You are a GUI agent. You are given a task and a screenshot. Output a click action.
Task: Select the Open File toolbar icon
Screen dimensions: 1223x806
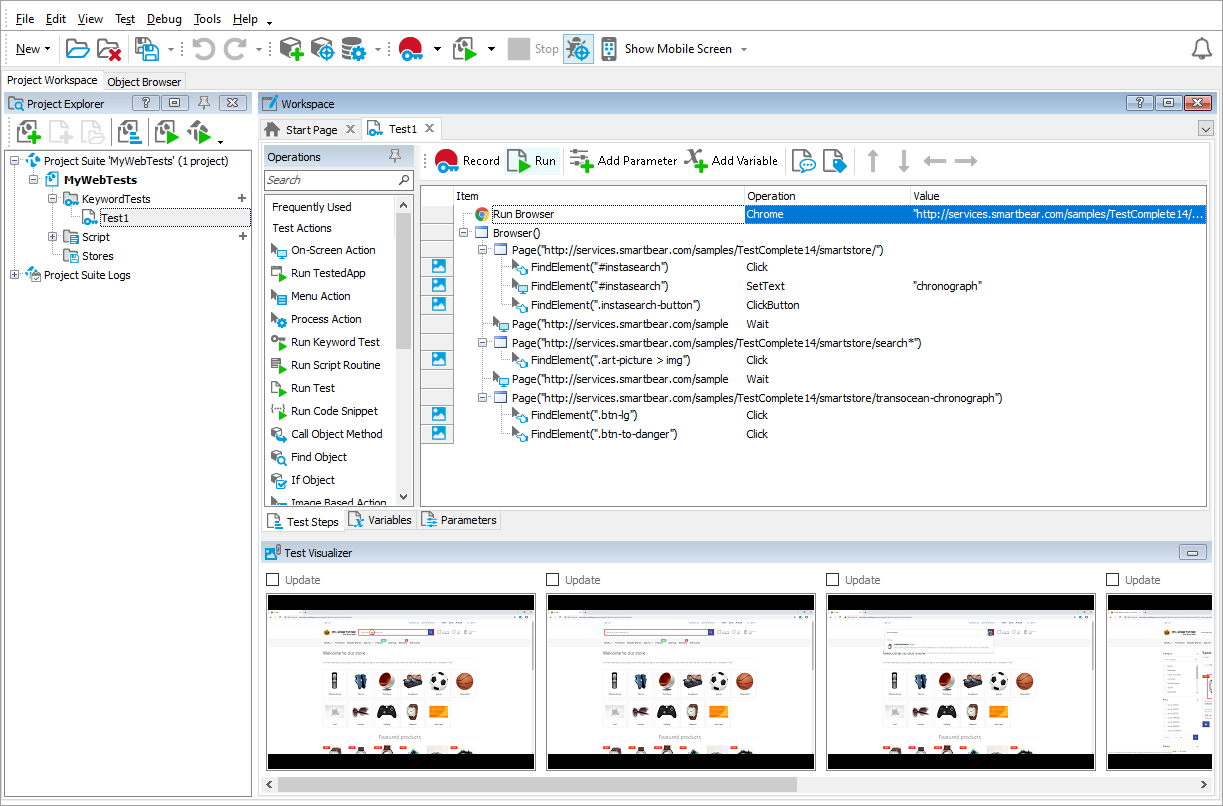(x=78, y=48)
